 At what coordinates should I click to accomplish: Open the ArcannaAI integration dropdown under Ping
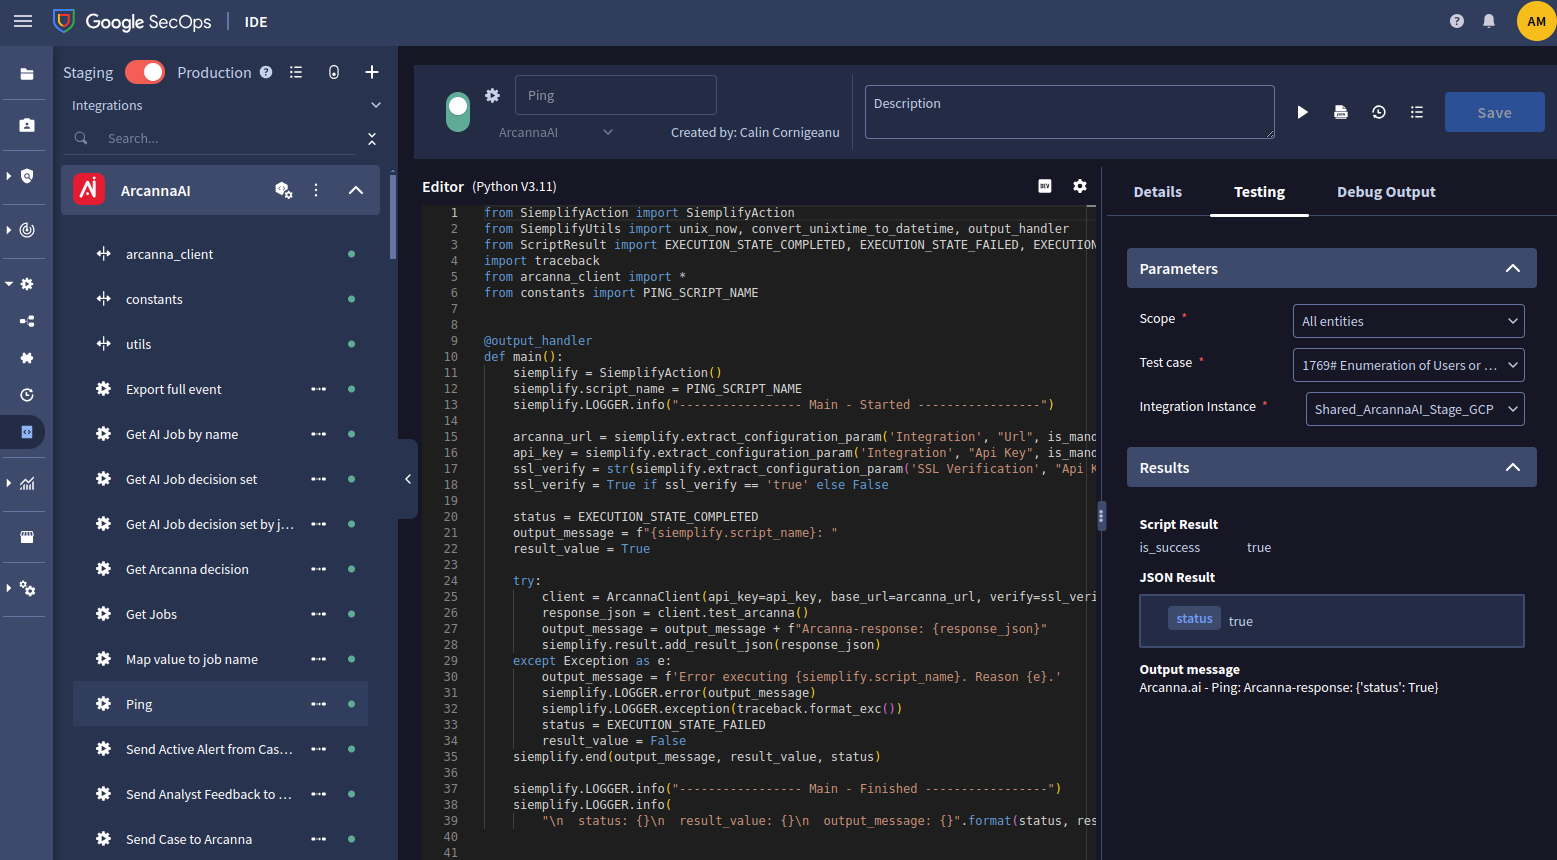(556, 132)
